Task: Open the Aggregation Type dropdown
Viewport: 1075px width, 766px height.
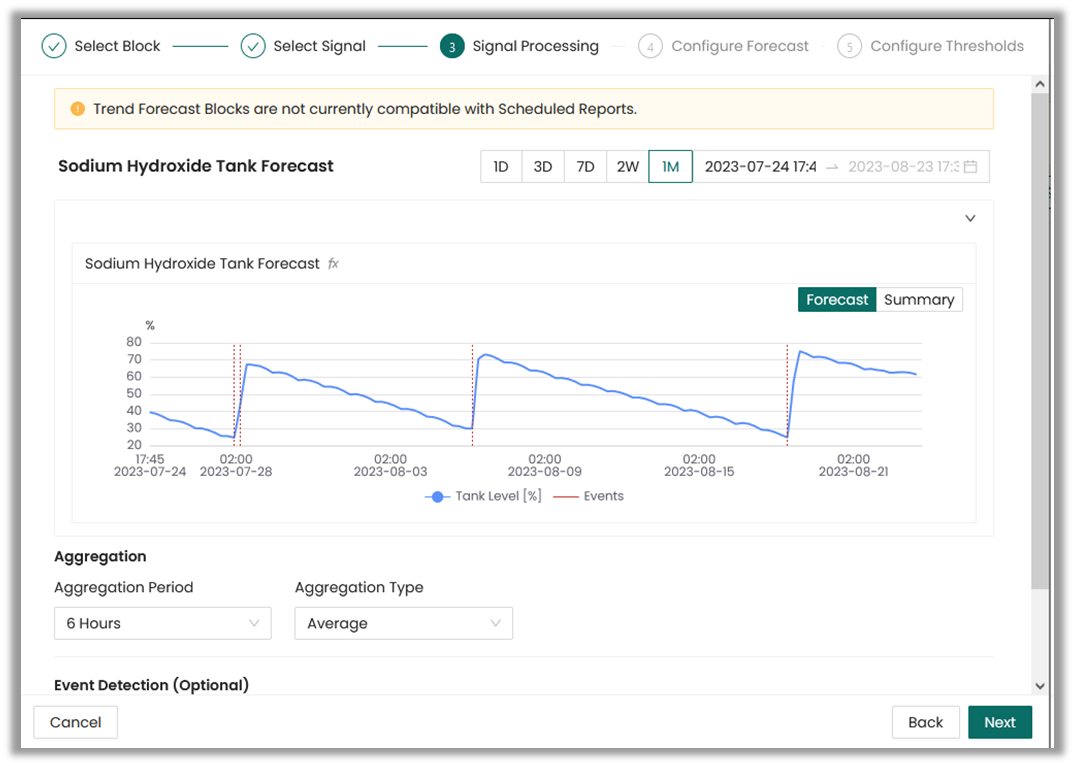Action: pos(403,623)
